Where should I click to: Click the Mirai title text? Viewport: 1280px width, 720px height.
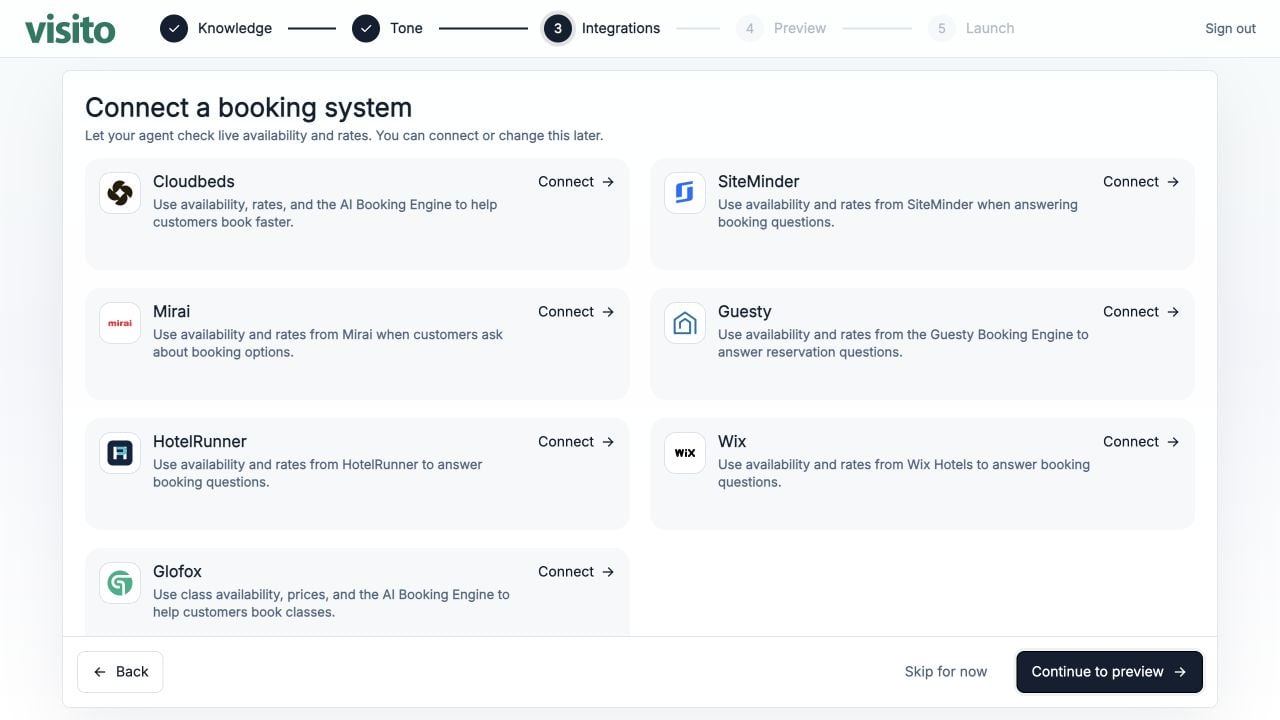pyautogui.click(x=172, y=312)
